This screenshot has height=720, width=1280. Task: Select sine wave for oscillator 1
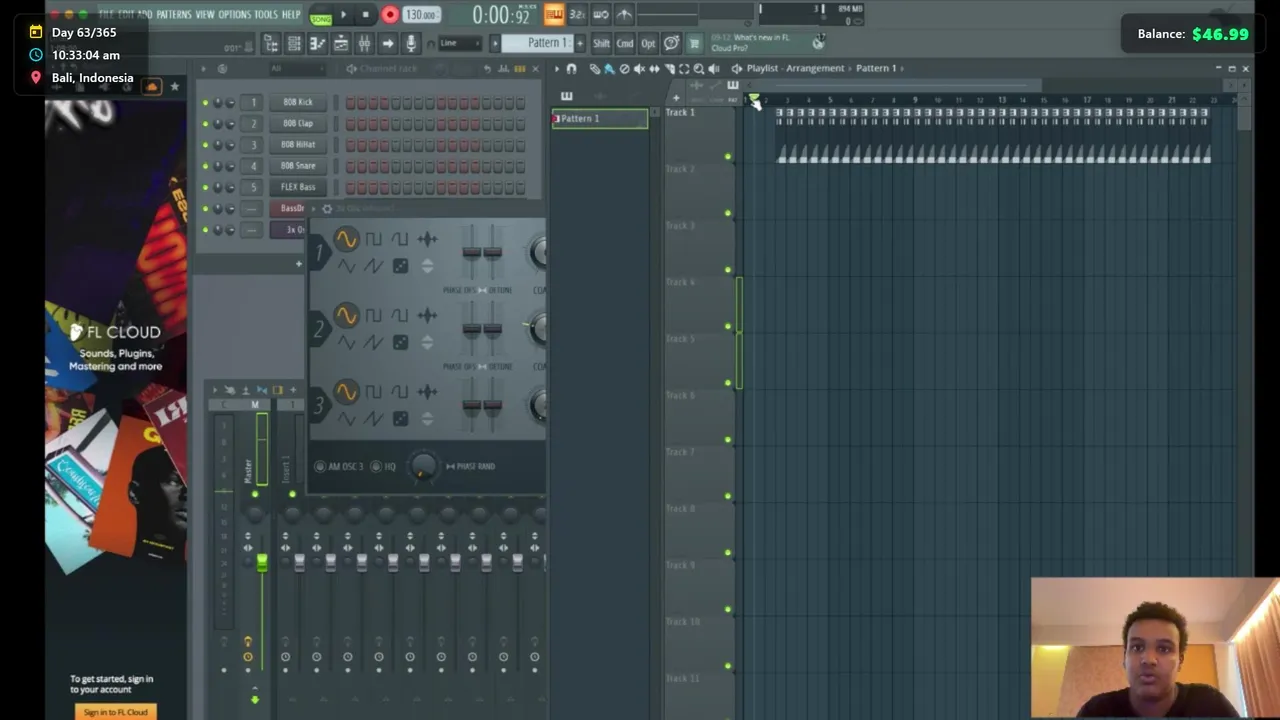(346, 239)
